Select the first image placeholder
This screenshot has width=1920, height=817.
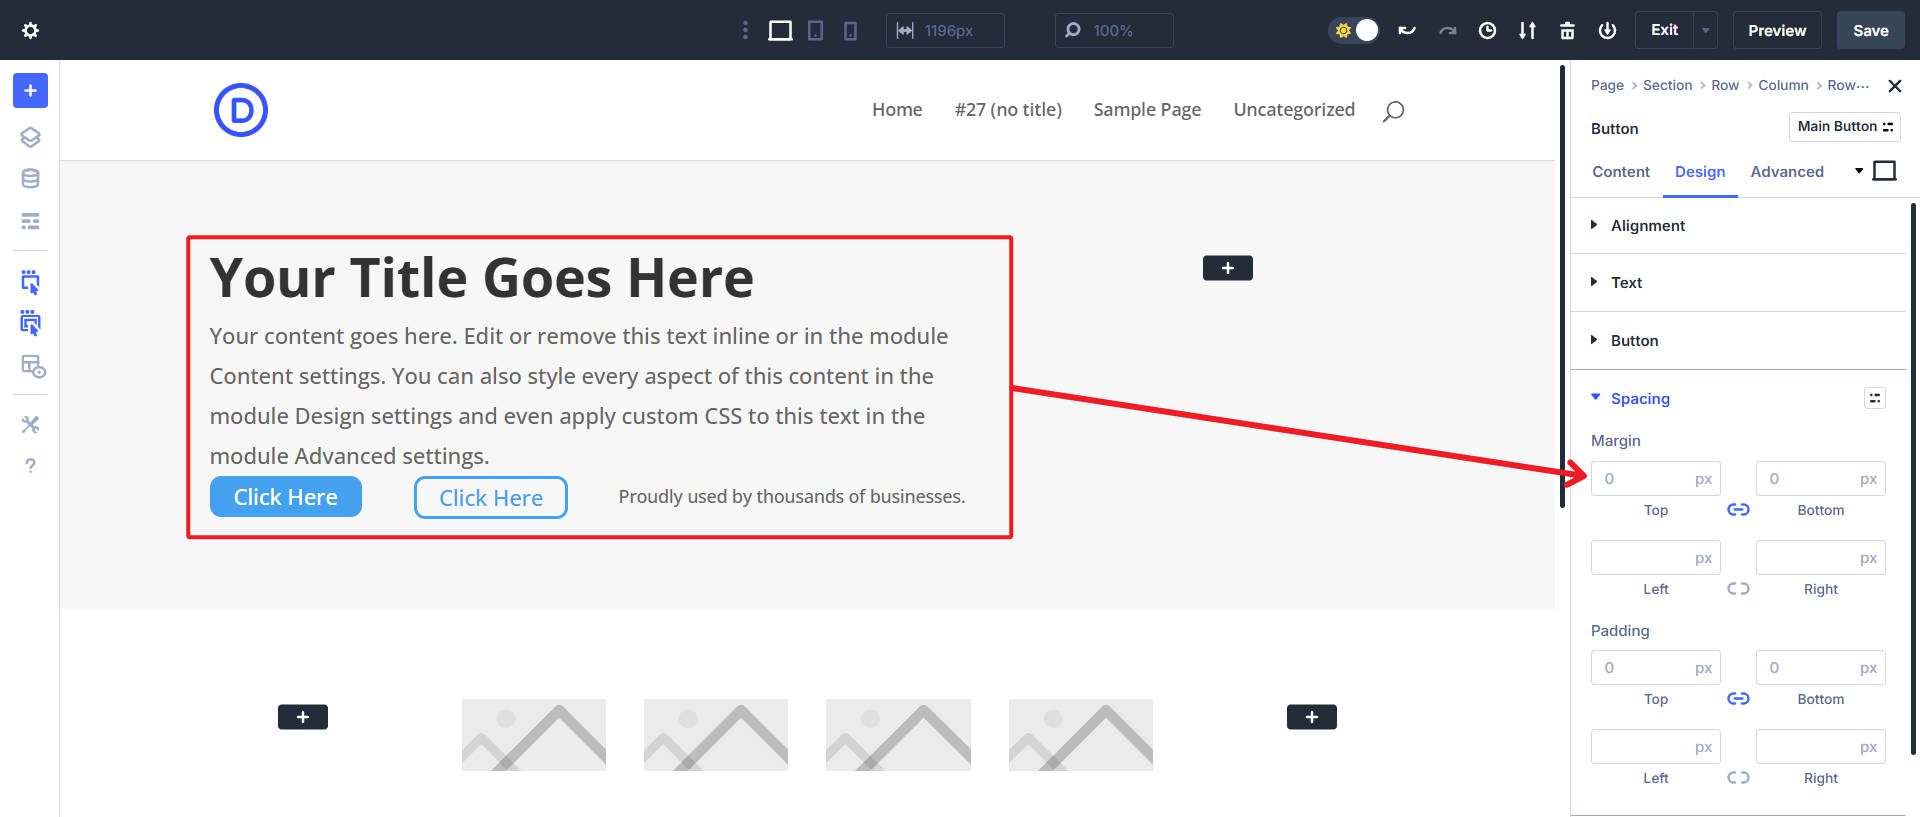[x=534, y=735]
